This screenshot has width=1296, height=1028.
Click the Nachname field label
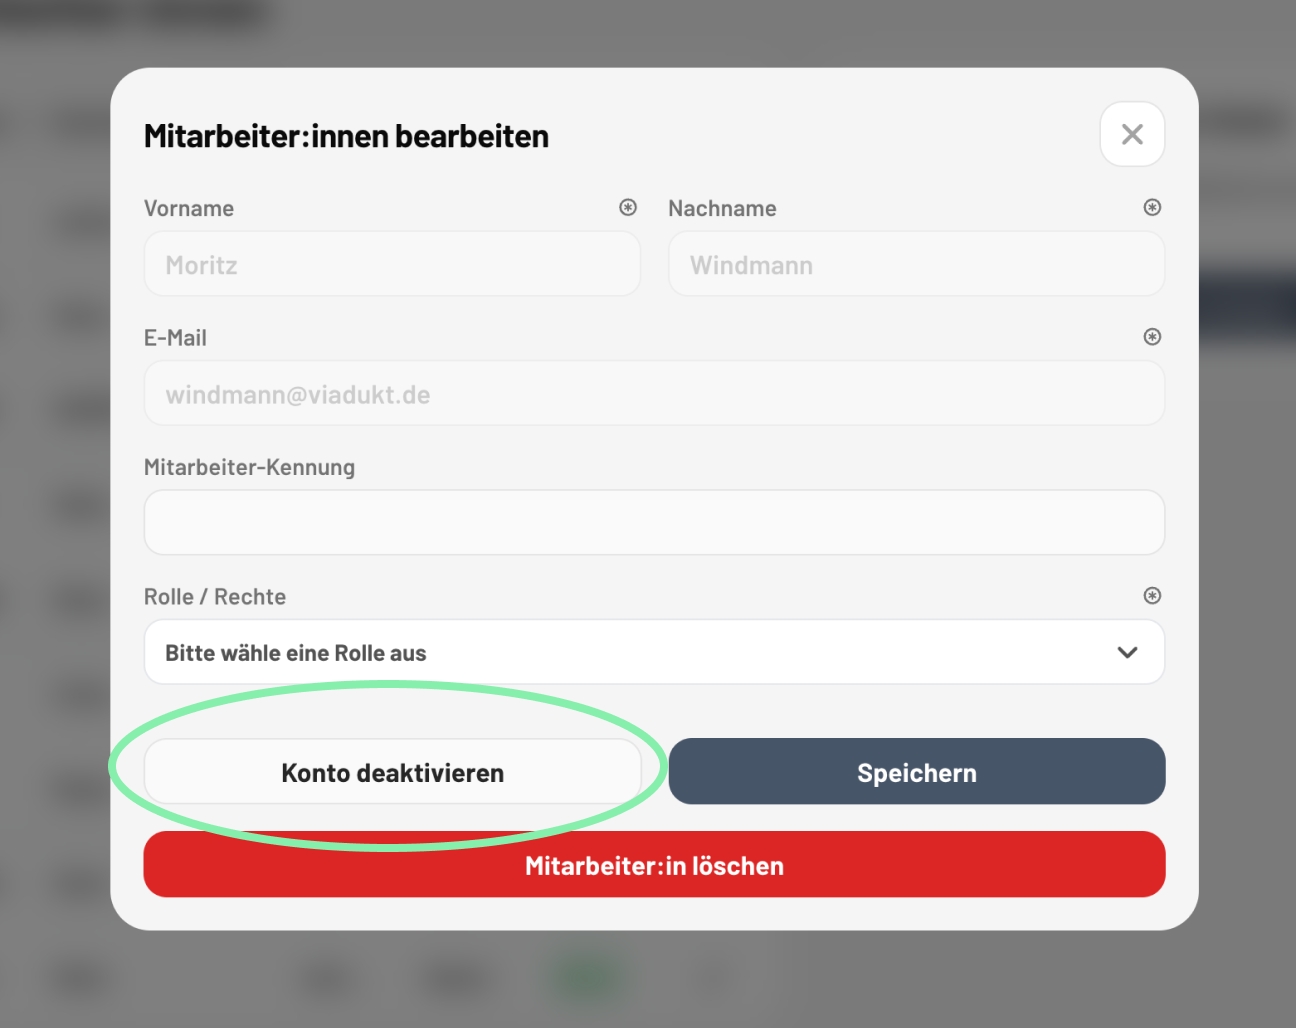pos(722,208)
